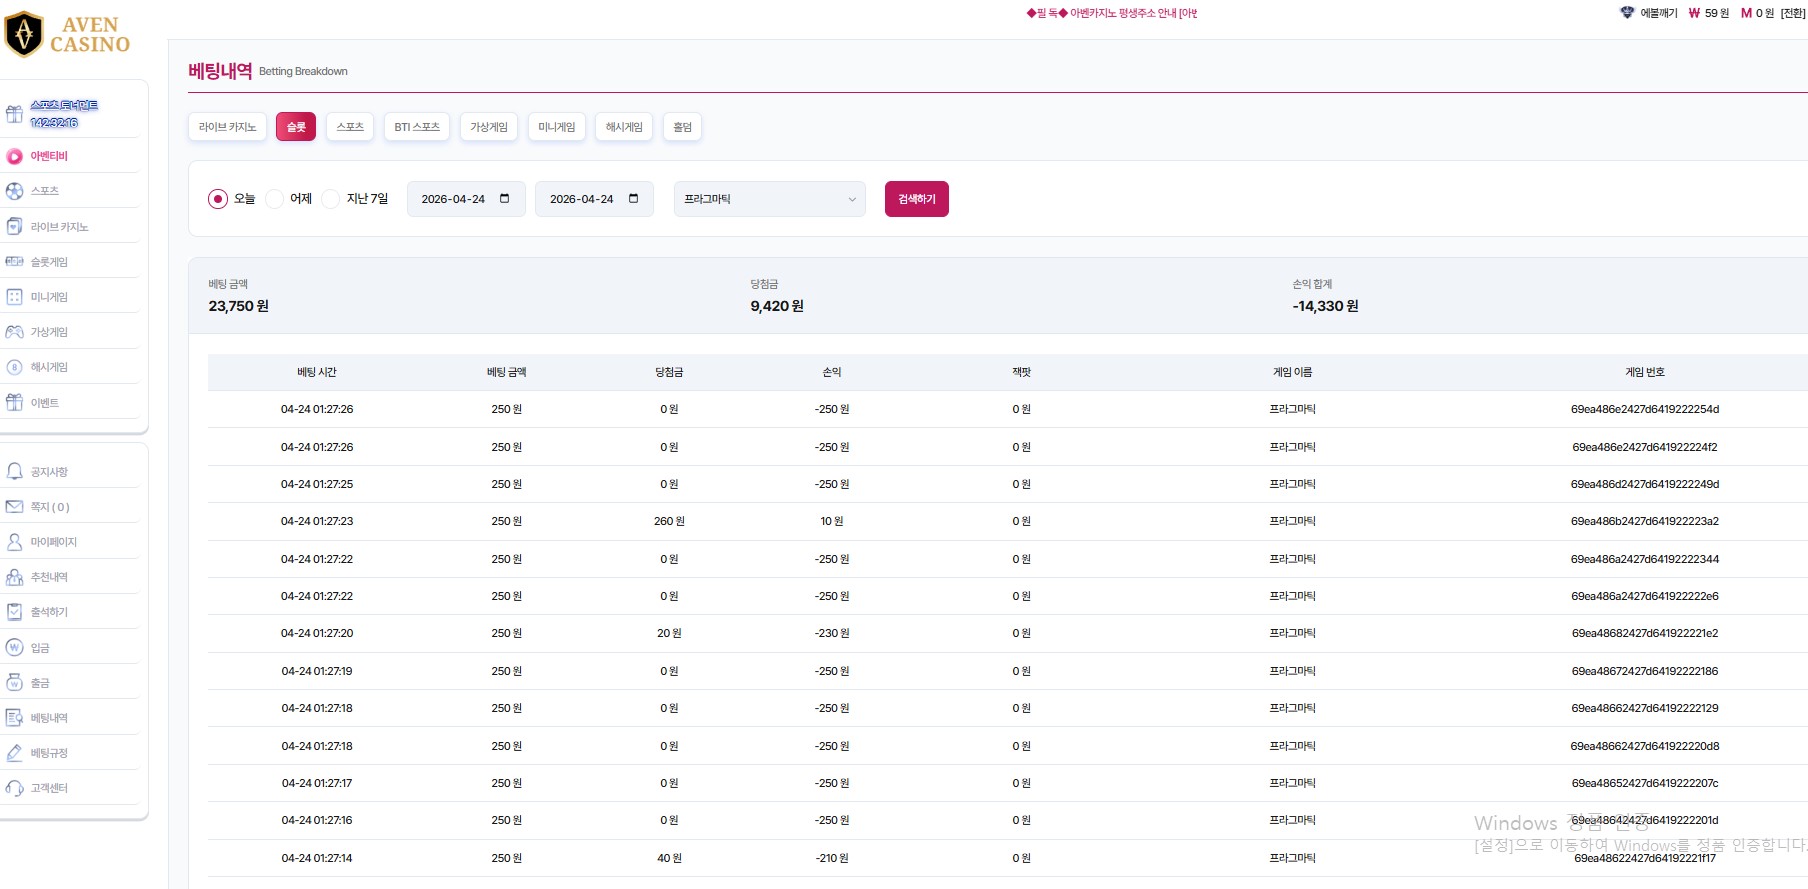Open 스포츠 via the soccer ball icon

pyautogui.click(x=14, y=191)
